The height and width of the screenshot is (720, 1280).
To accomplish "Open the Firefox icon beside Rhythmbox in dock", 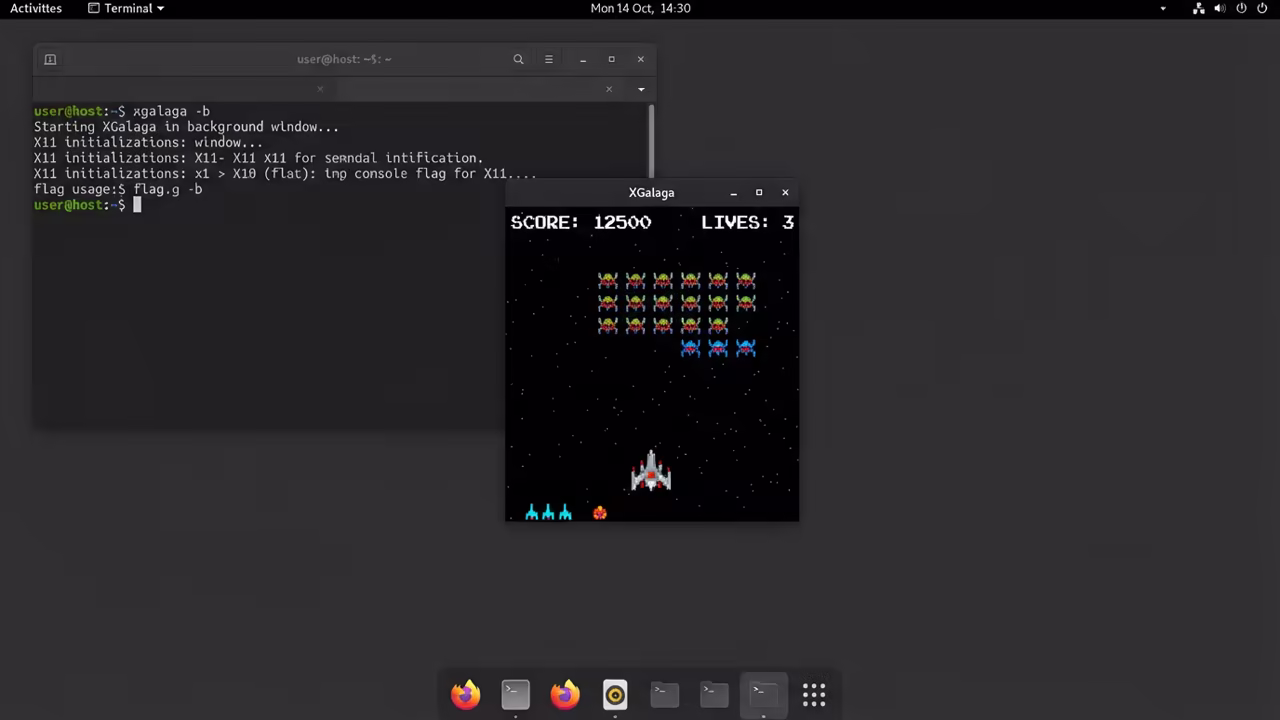I will [x=565, y=694].
